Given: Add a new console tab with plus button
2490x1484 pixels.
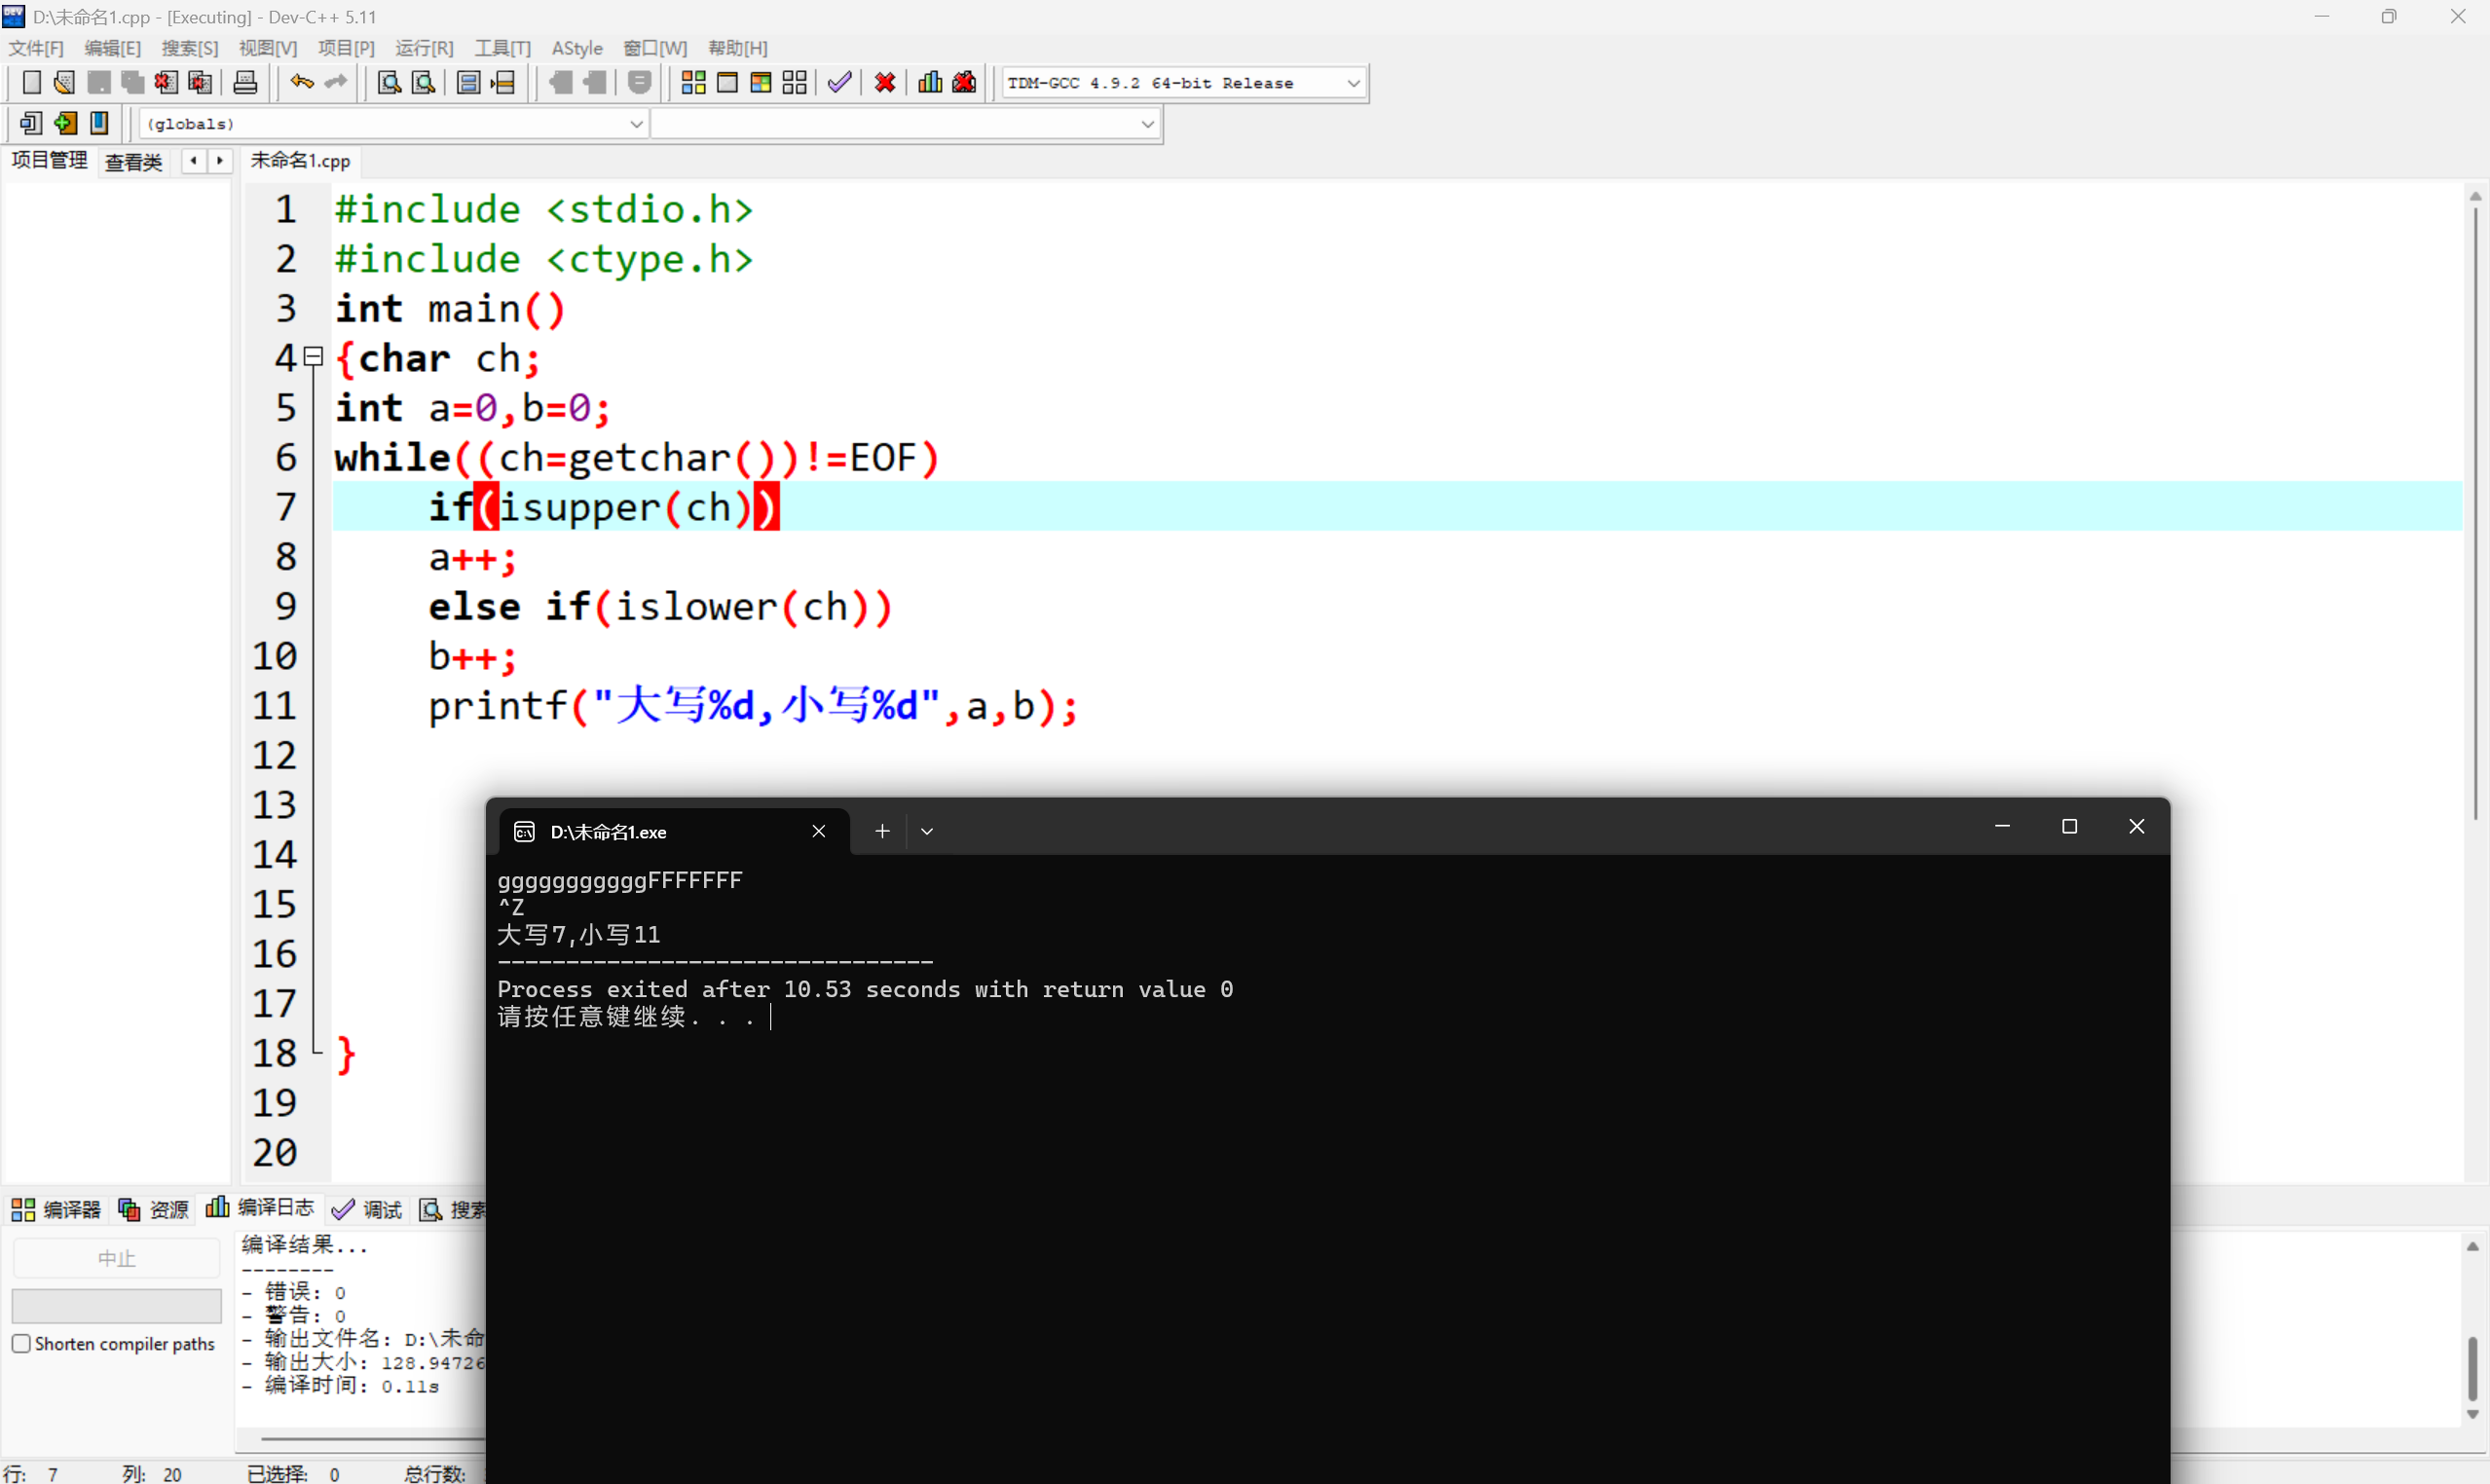Looking at the screenshot, I should pyautogui.click(x=882, y=831).
